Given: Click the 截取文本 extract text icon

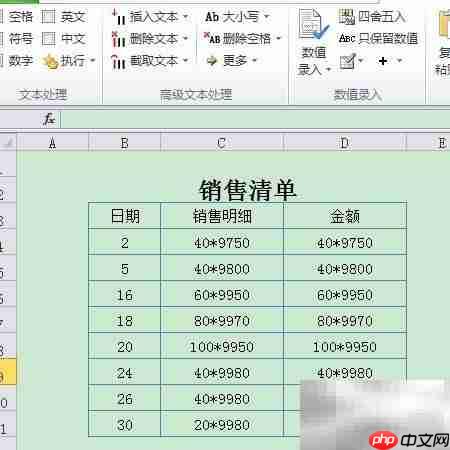Looking at the screenshot, I should 118,61.
